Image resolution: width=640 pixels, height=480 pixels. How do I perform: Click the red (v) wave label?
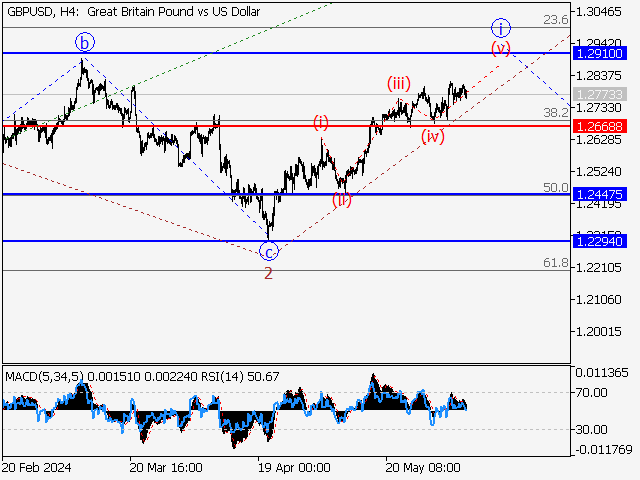point(501,47)
